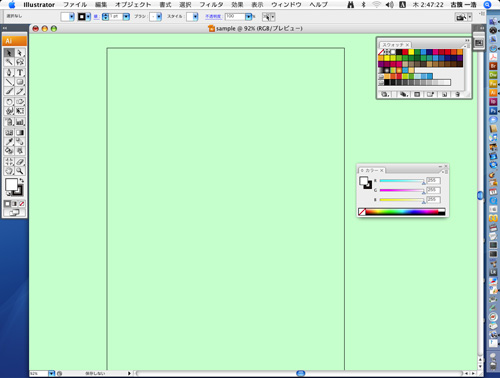
Task: Select the Scale tool
Action: [x=20, y=102]
